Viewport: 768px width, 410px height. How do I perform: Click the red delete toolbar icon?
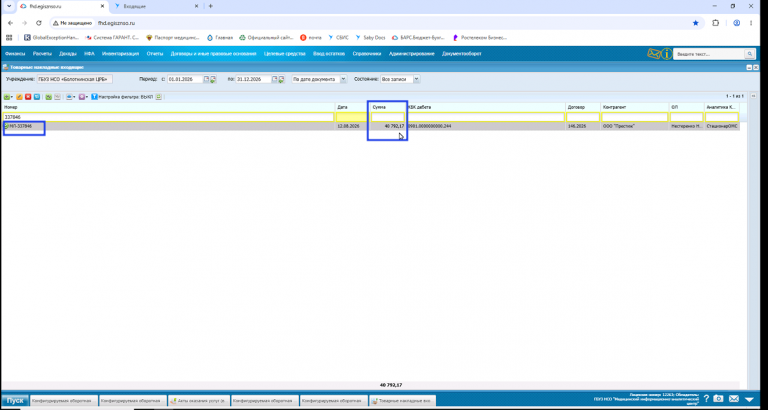pyautogui.click(x=28, y=97)
